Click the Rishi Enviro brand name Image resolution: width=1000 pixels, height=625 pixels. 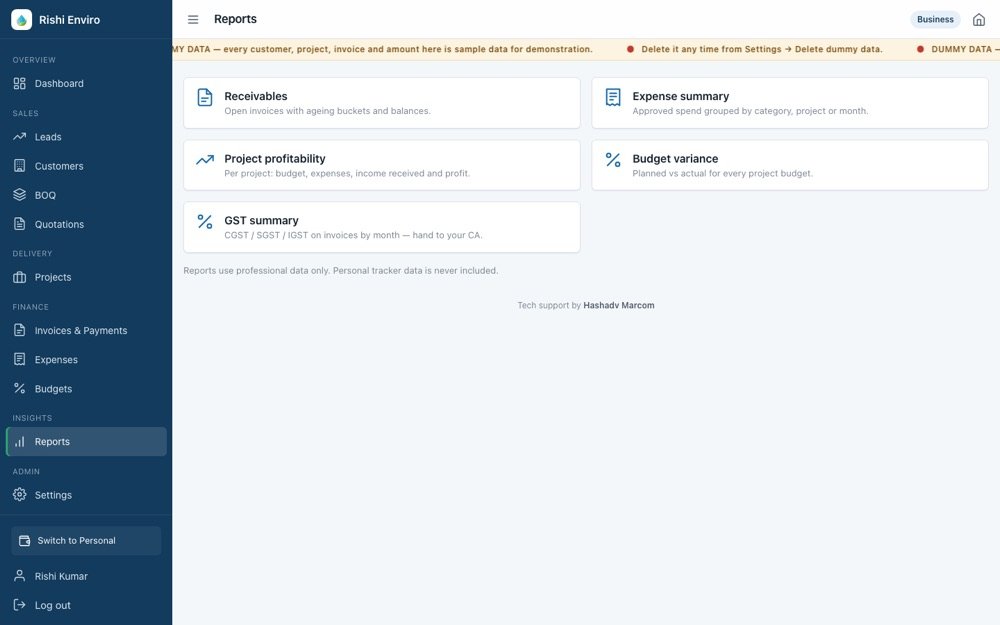pos(70,20)
